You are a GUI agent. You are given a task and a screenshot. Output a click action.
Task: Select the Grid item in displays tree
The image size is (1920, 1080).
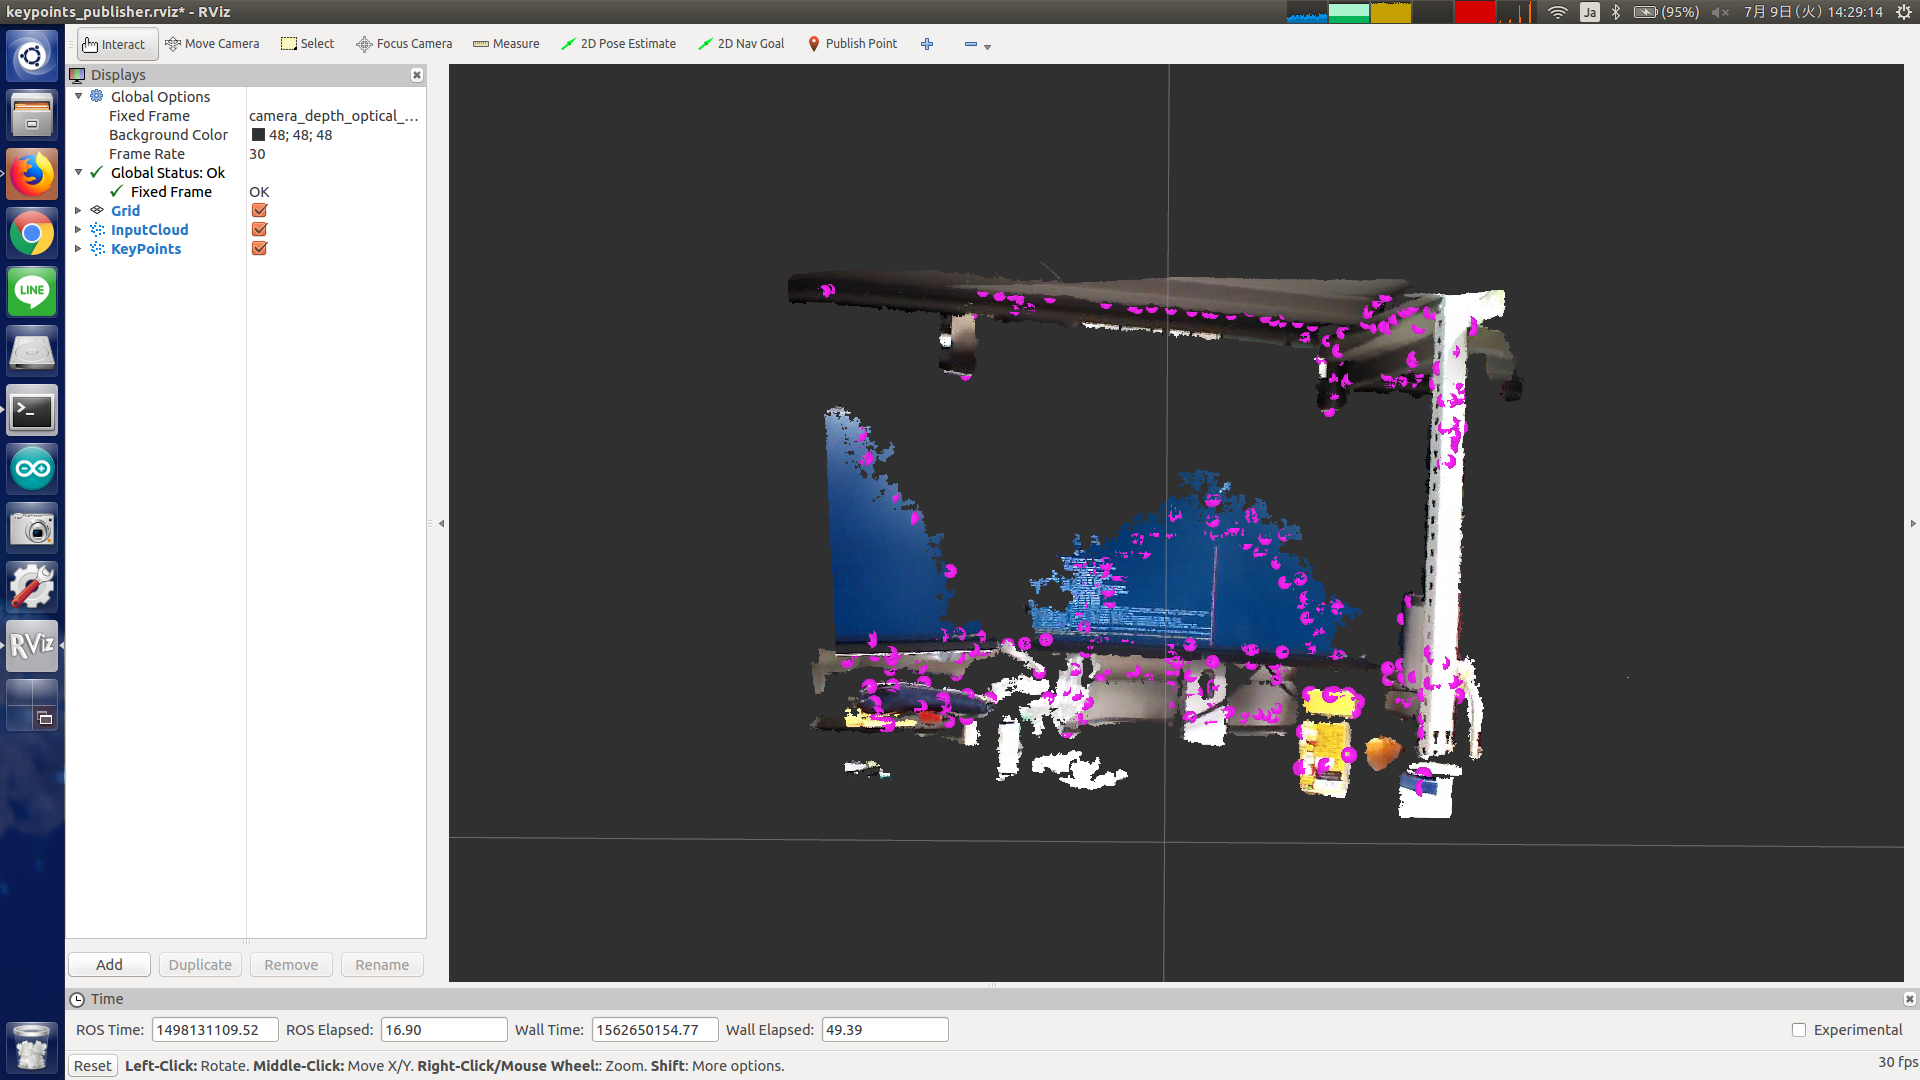click(125, 210)
